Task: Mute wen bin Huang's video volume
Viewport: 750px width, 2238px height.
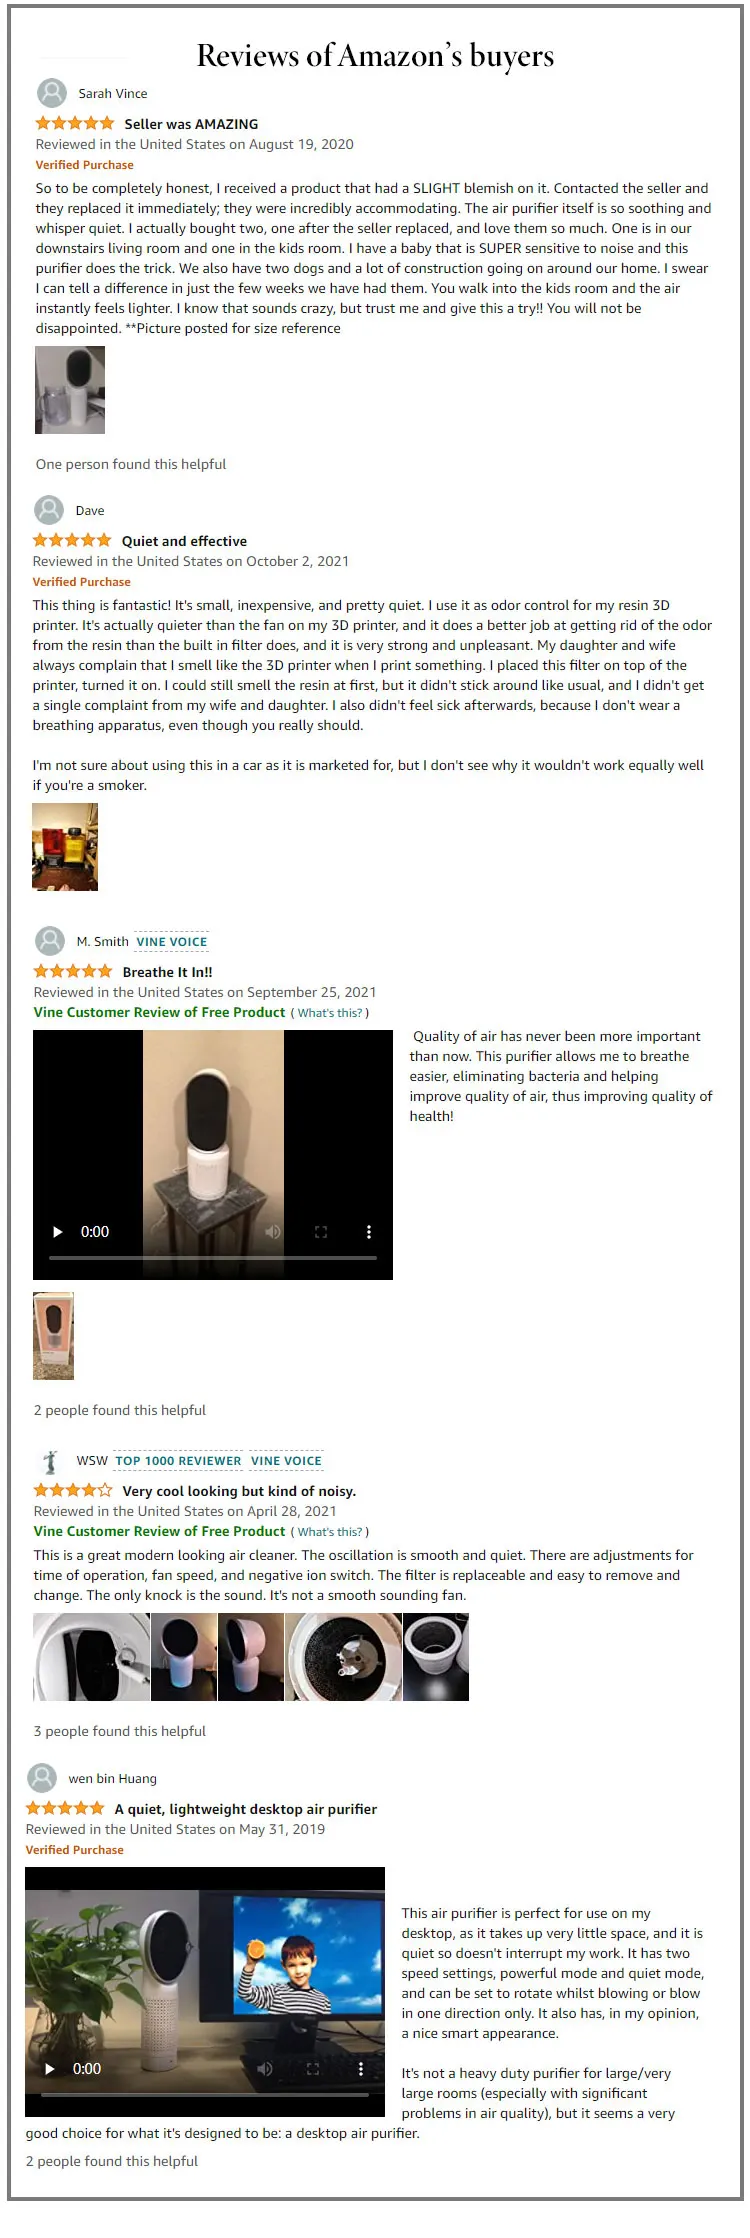Action: point(265,2068)
